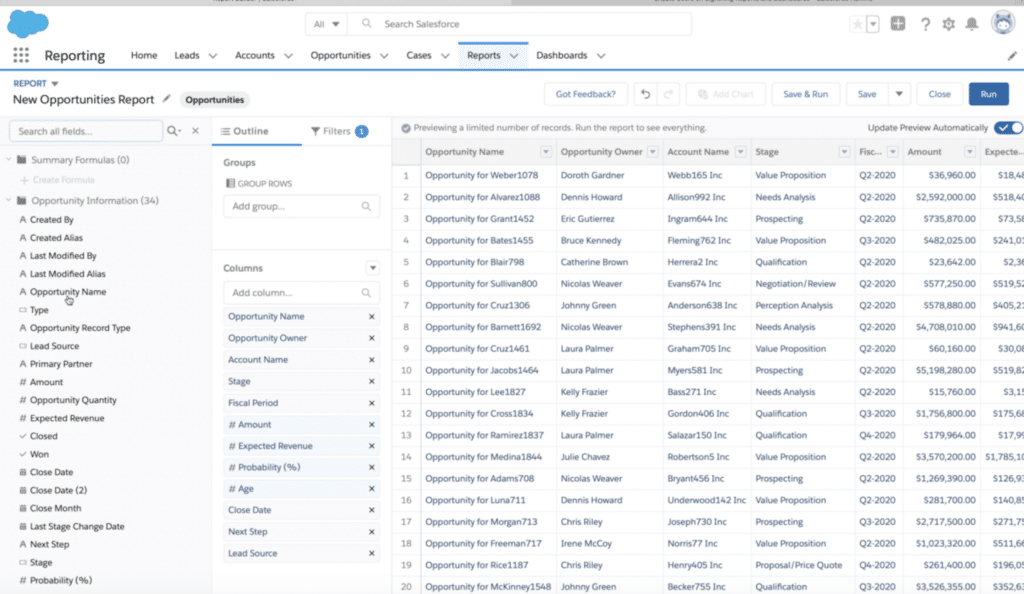The image size is (1024, 594).
Task: Click the Got Feedback? button
Action: pyautogui.click(x=586, y=94)
